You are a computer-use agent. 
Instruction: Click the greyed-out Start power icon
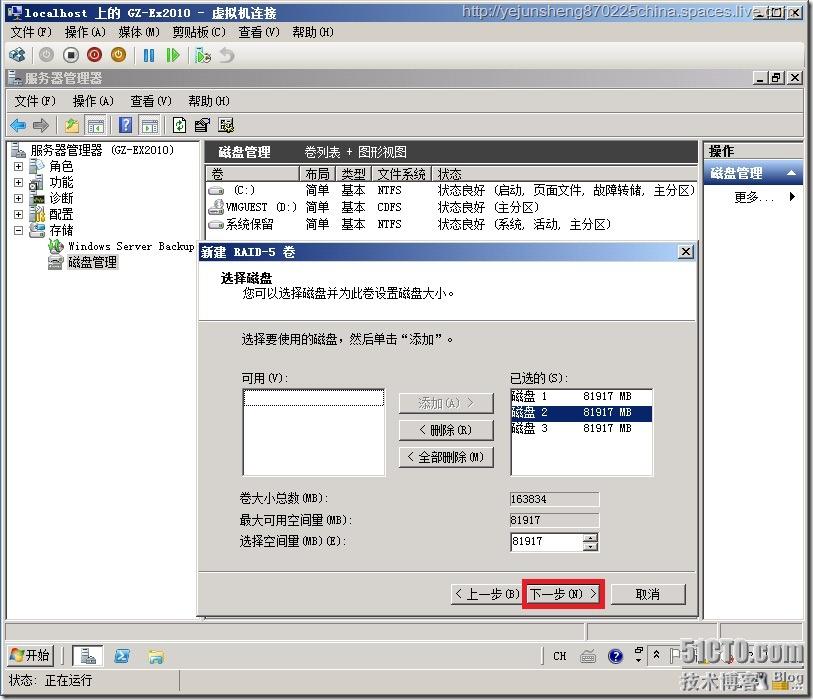(46, 55)
